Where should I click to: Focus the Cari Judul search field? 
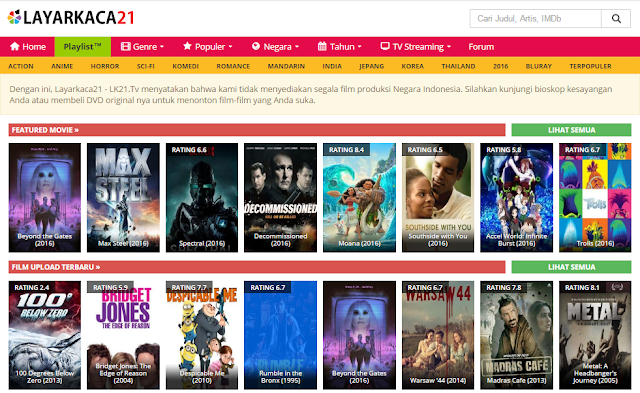pyautogui.click(x=536, y=19)
